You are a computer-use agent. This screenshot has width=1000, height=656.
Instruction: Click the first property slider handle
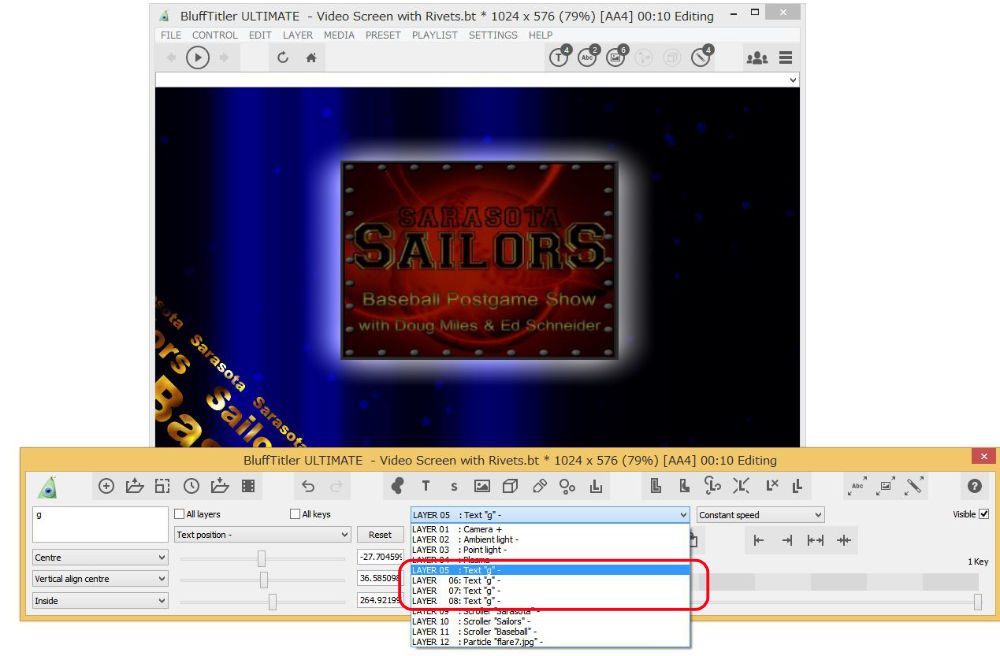pyautogui.click(x=261, y=558)
